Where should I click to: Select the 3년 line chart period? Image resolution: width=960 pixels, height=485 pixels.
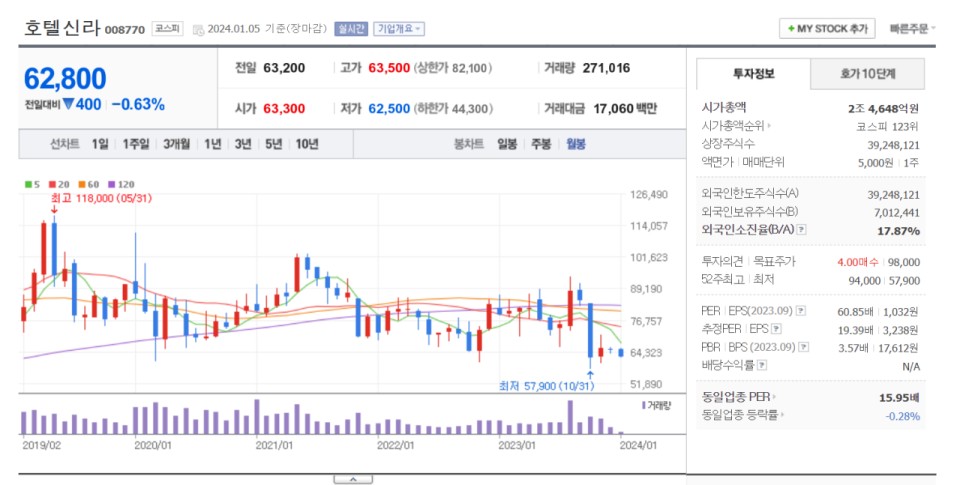(243, 144)
